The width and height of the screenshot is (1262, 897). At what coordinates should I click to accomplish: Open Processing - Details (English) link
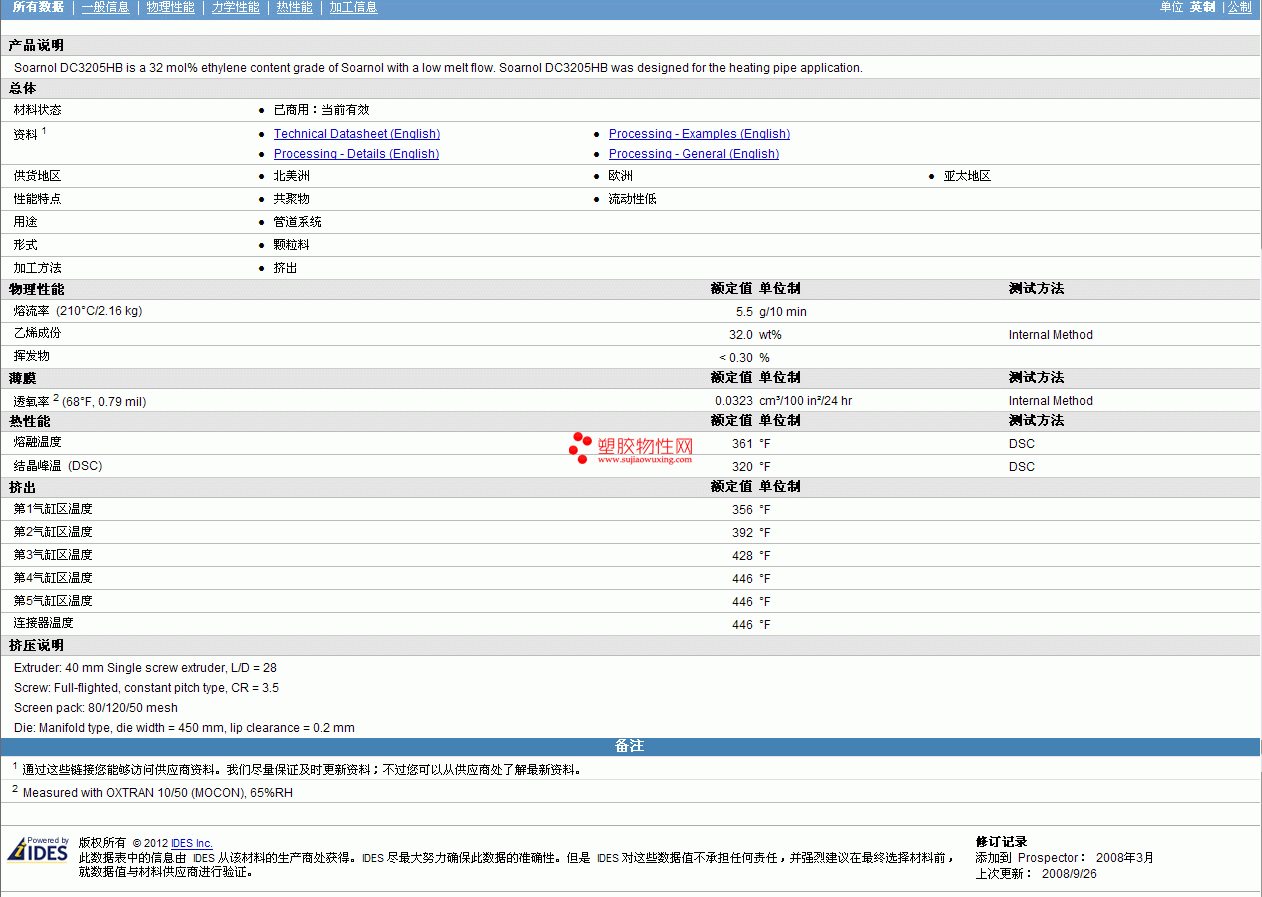(x=356, y=154)
